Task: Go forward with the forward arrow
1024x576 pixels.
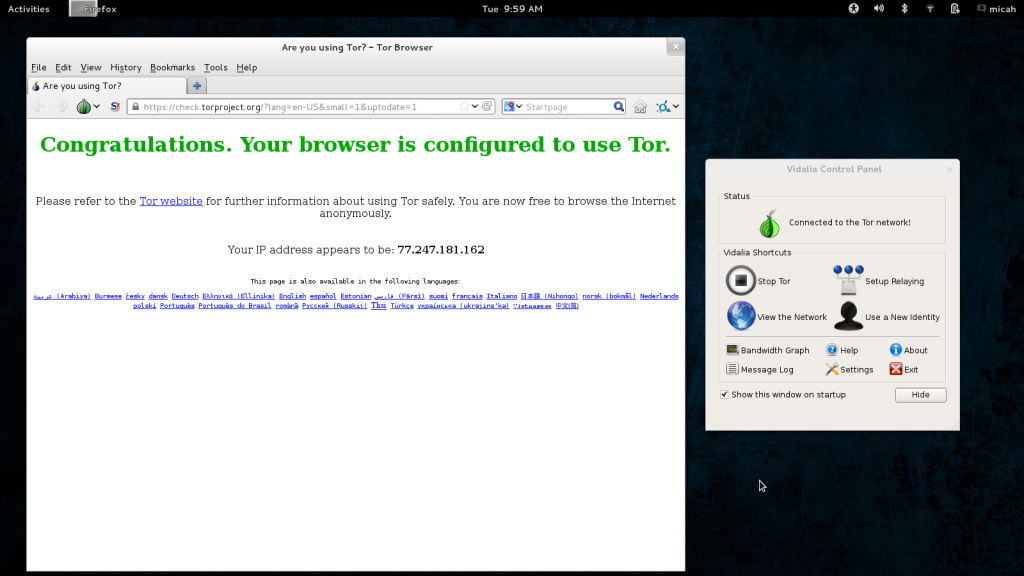Action: coord(61,106)
